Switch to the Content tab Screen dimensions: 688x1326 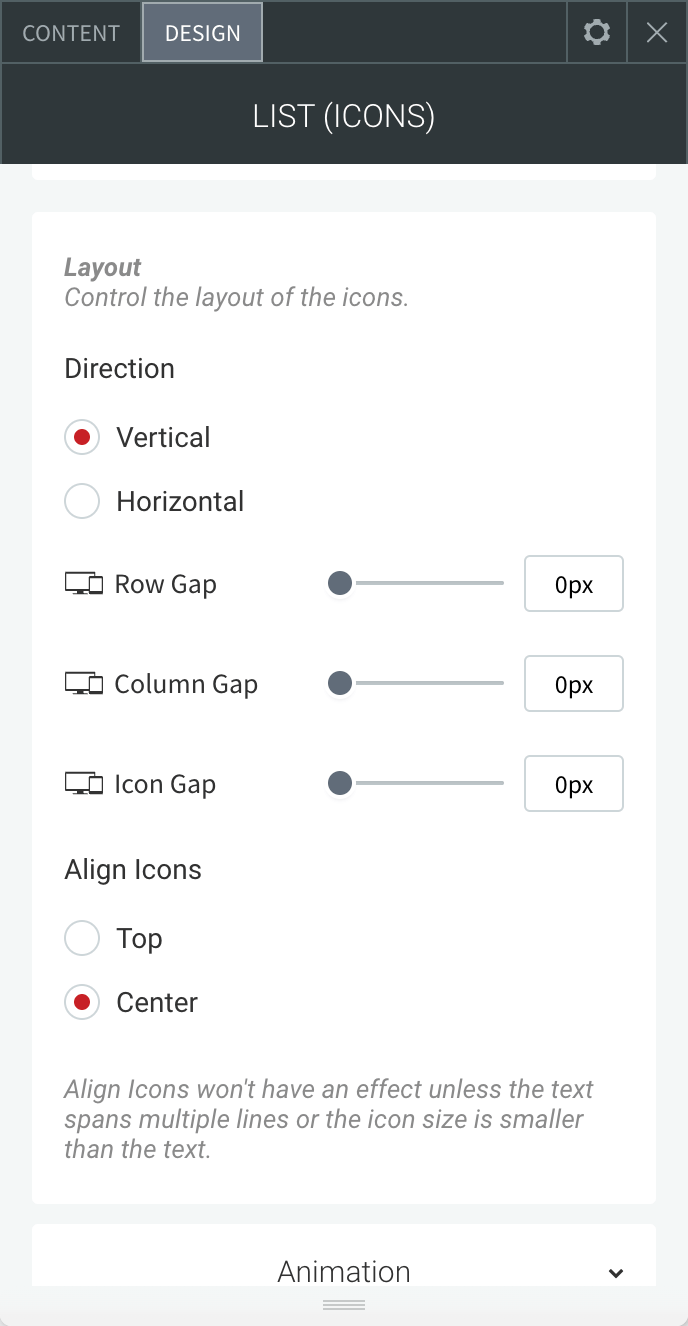(71, 32)
